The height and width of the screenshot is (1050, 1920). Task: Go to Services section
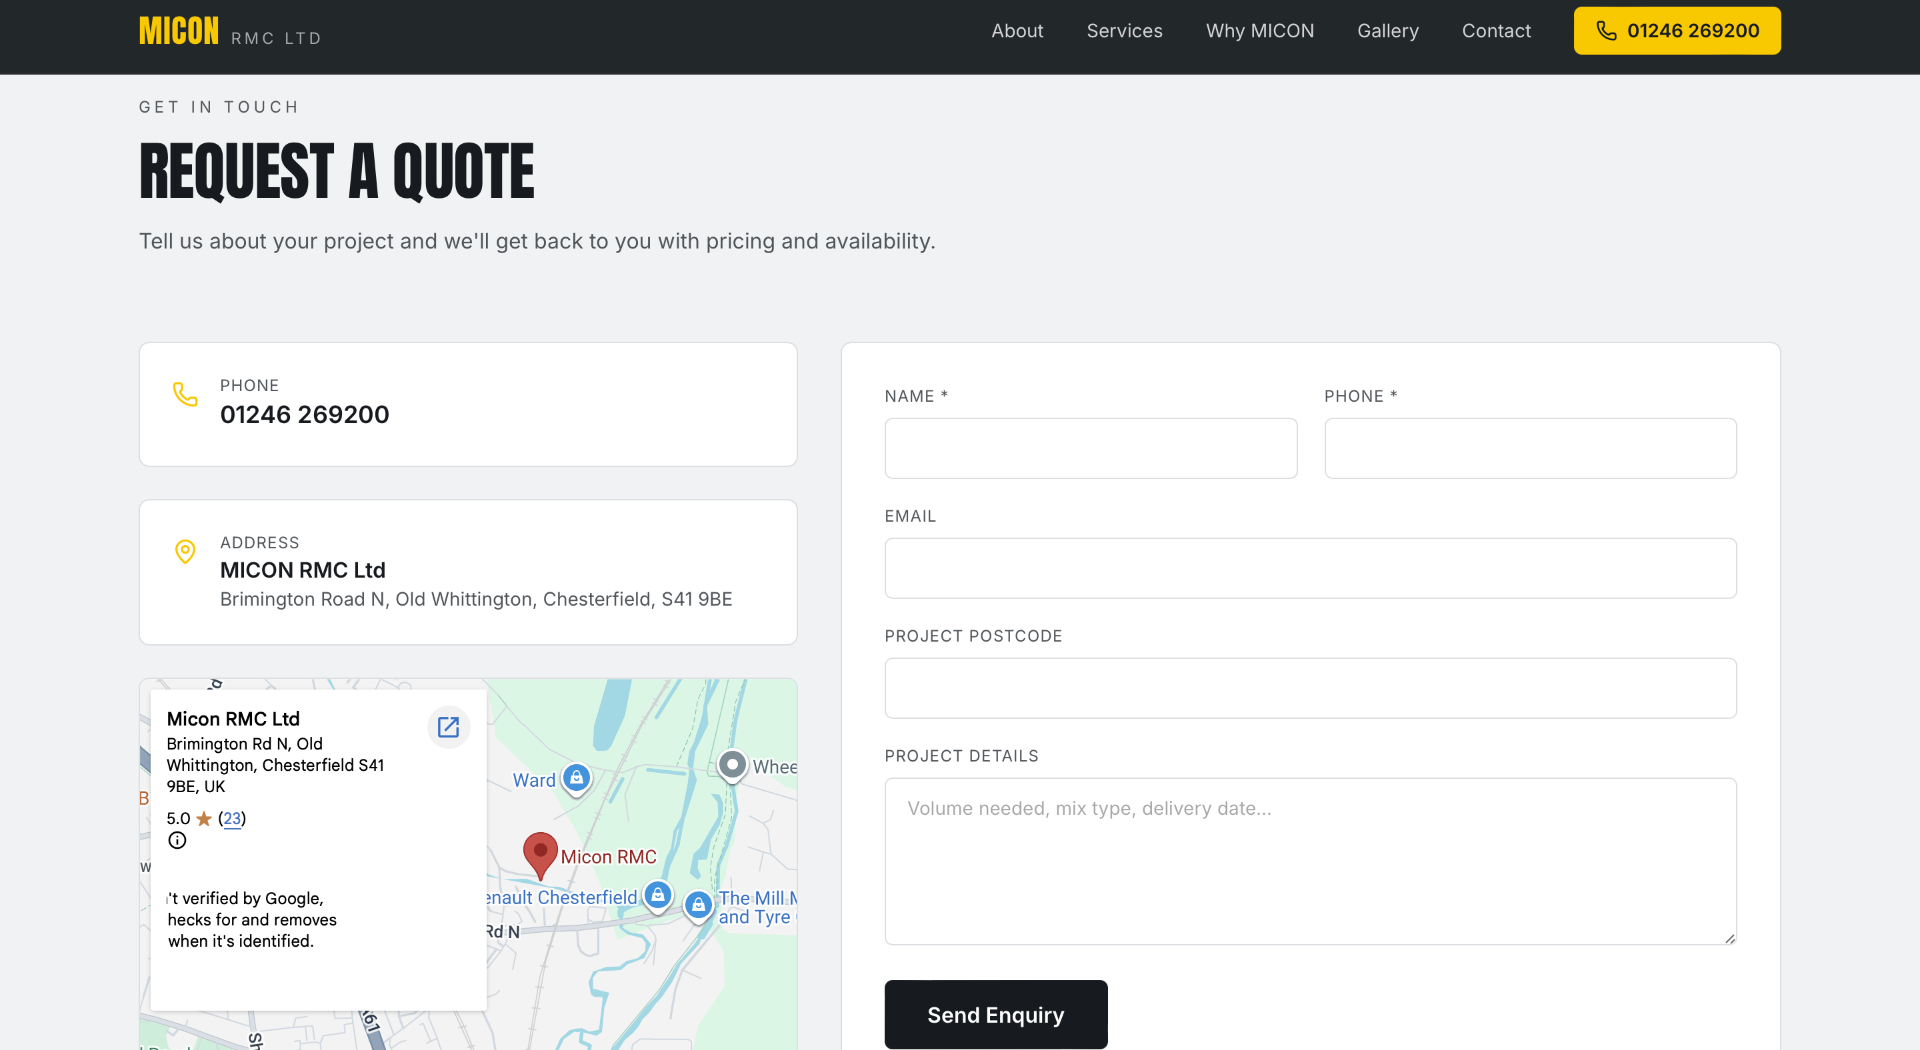pos(1124,31)
